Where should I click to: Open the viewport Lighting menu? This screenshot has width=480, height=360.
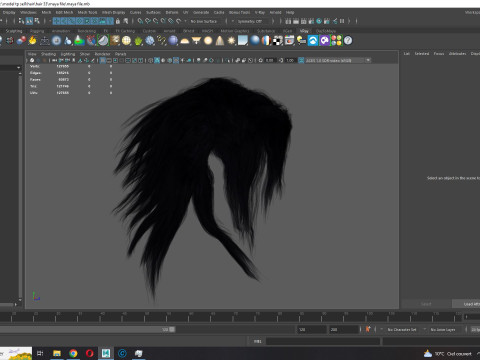click(x=68, y=54)
